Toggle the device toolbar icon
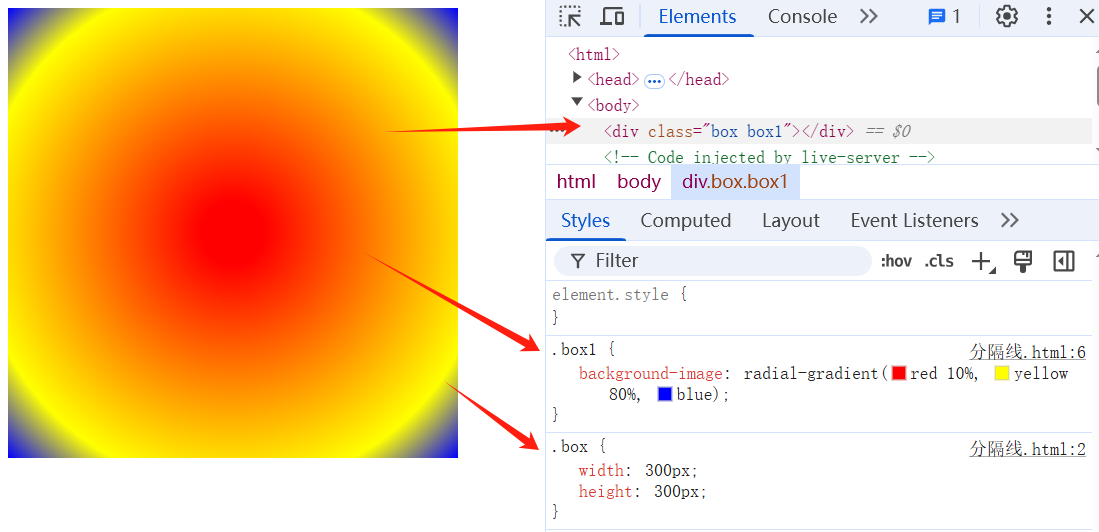This screenshot has height=532, width=1099. 612,16
